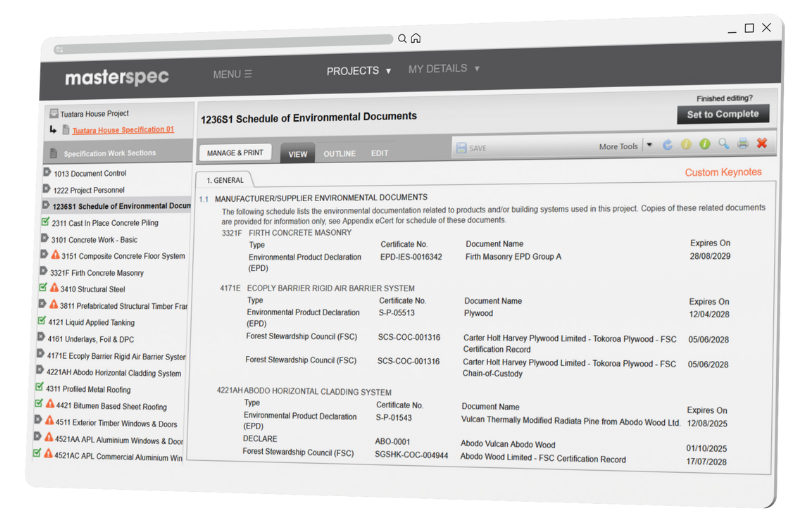The image size is (810, 523).
Task: Click document name Abodo Vulcan Abodo Wood
Action: pos(508,444)
